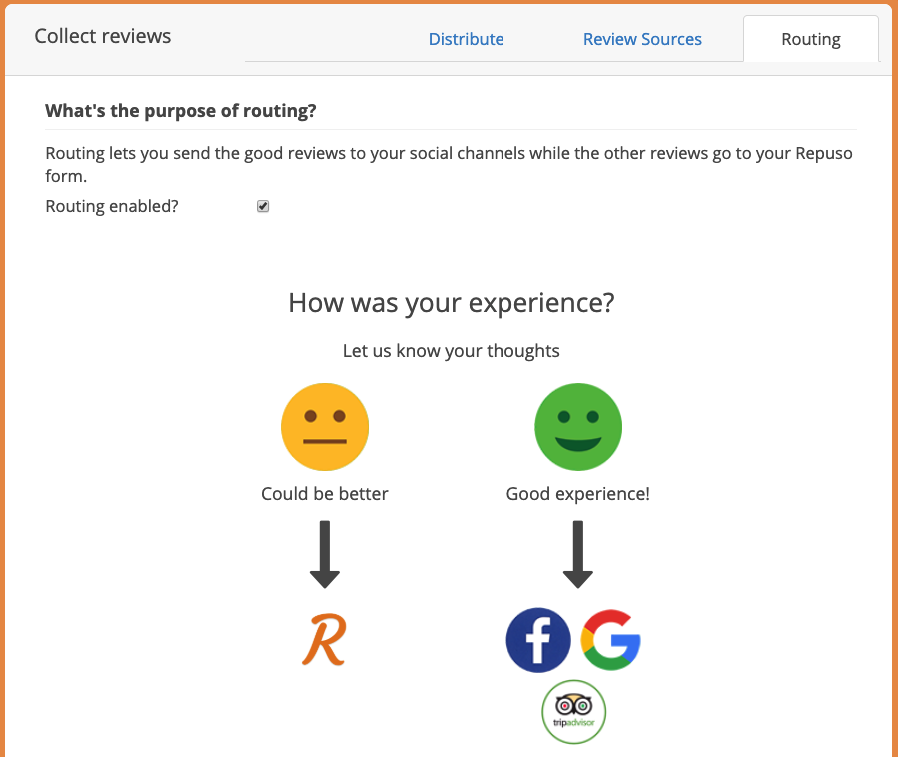This screenshot has height=757, width=898.
Task: Click the How was your experience heading
Action: pyautogui.click(x=451, y=303)
